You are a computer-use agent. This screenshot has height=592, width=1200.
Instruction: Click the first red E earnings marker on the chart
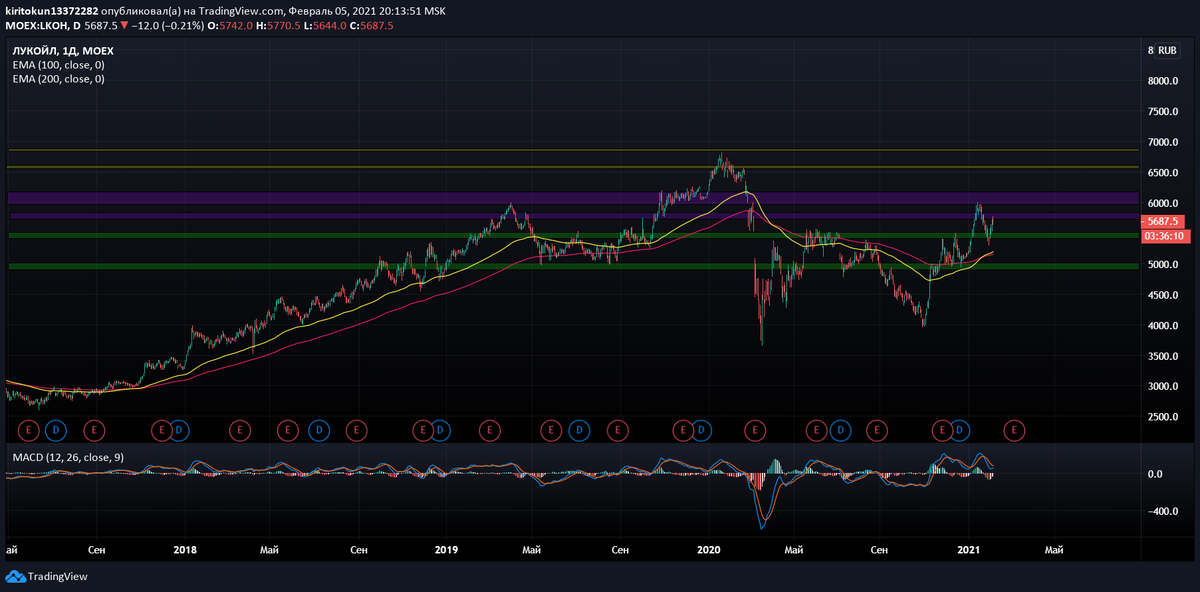coord(29,429)
